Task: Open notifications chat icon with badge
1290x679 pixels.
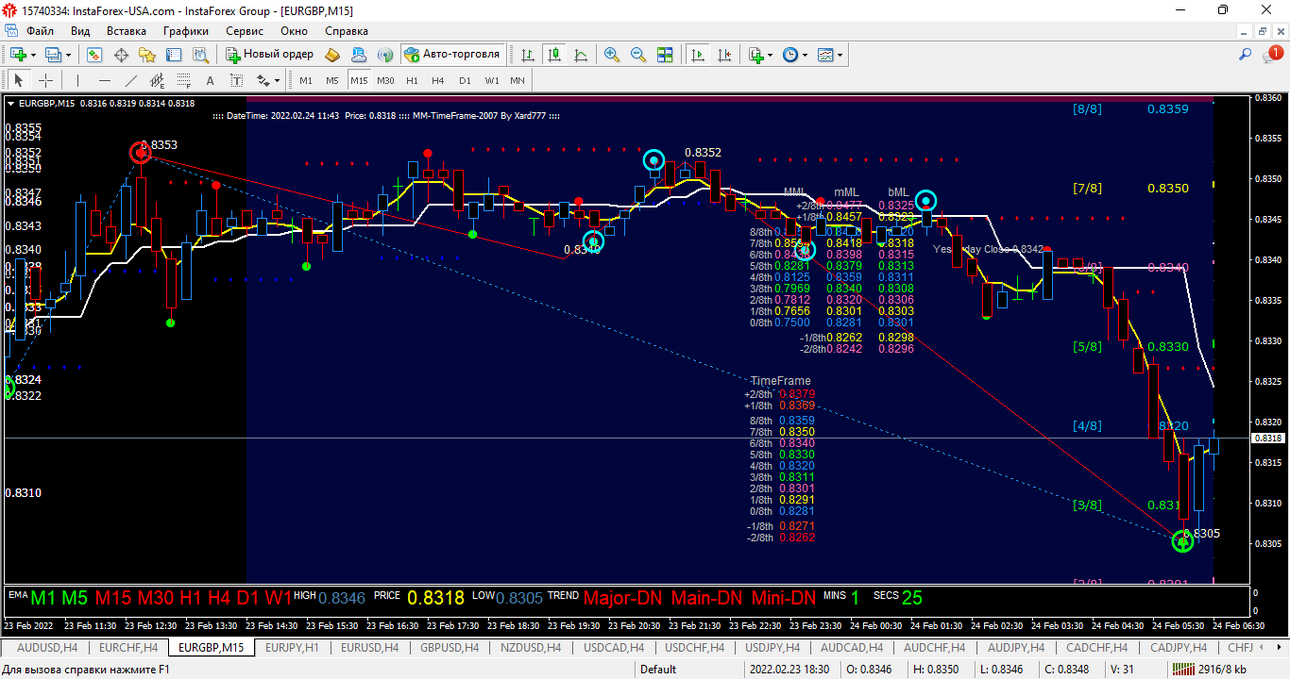Action: pos(1272,54)
